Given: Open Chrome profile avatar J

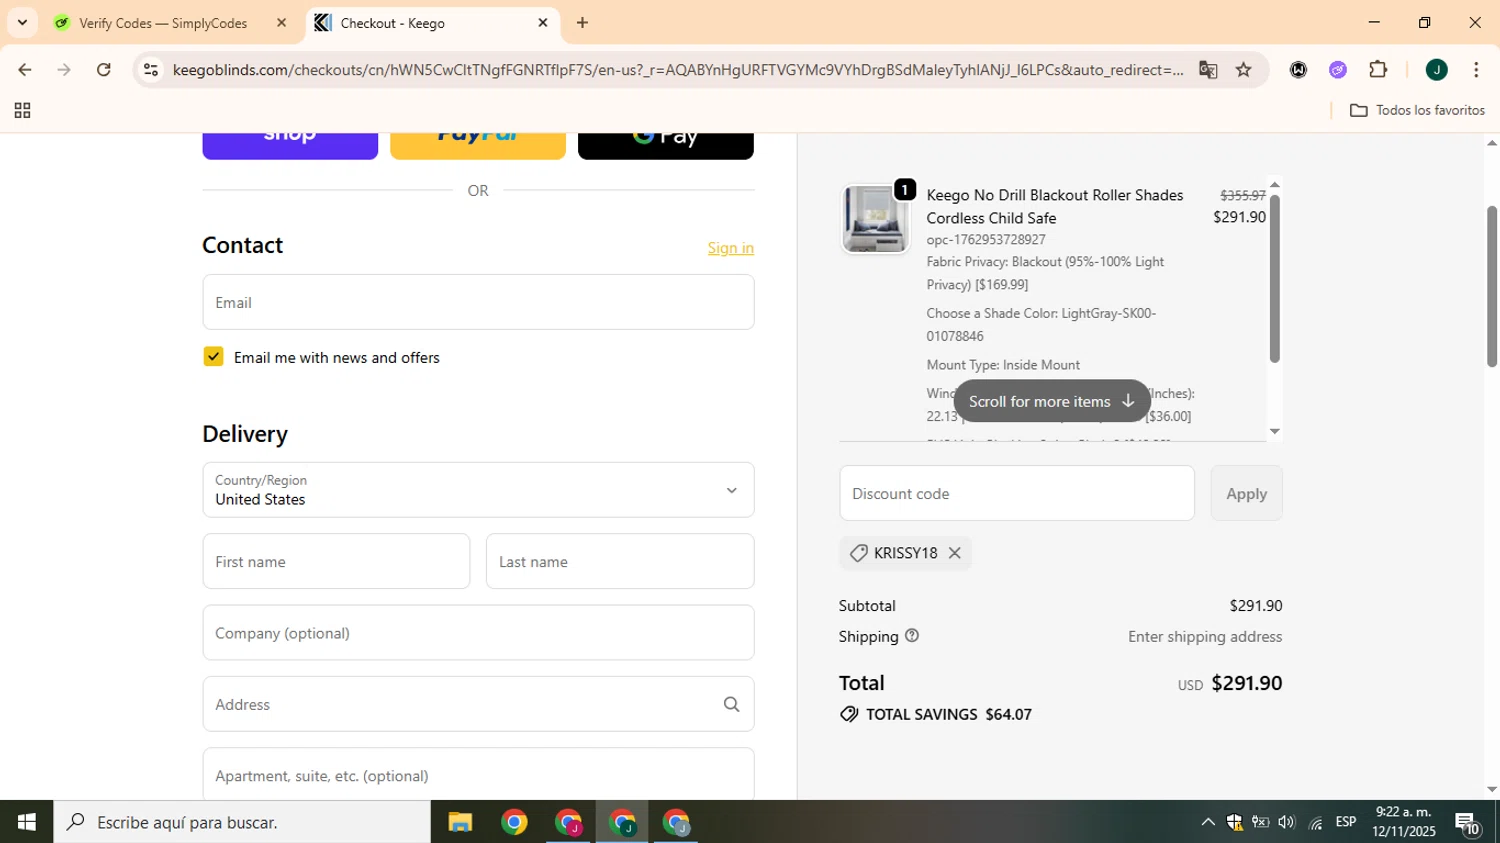Looking at the screenshot, I should point(1437,69).
